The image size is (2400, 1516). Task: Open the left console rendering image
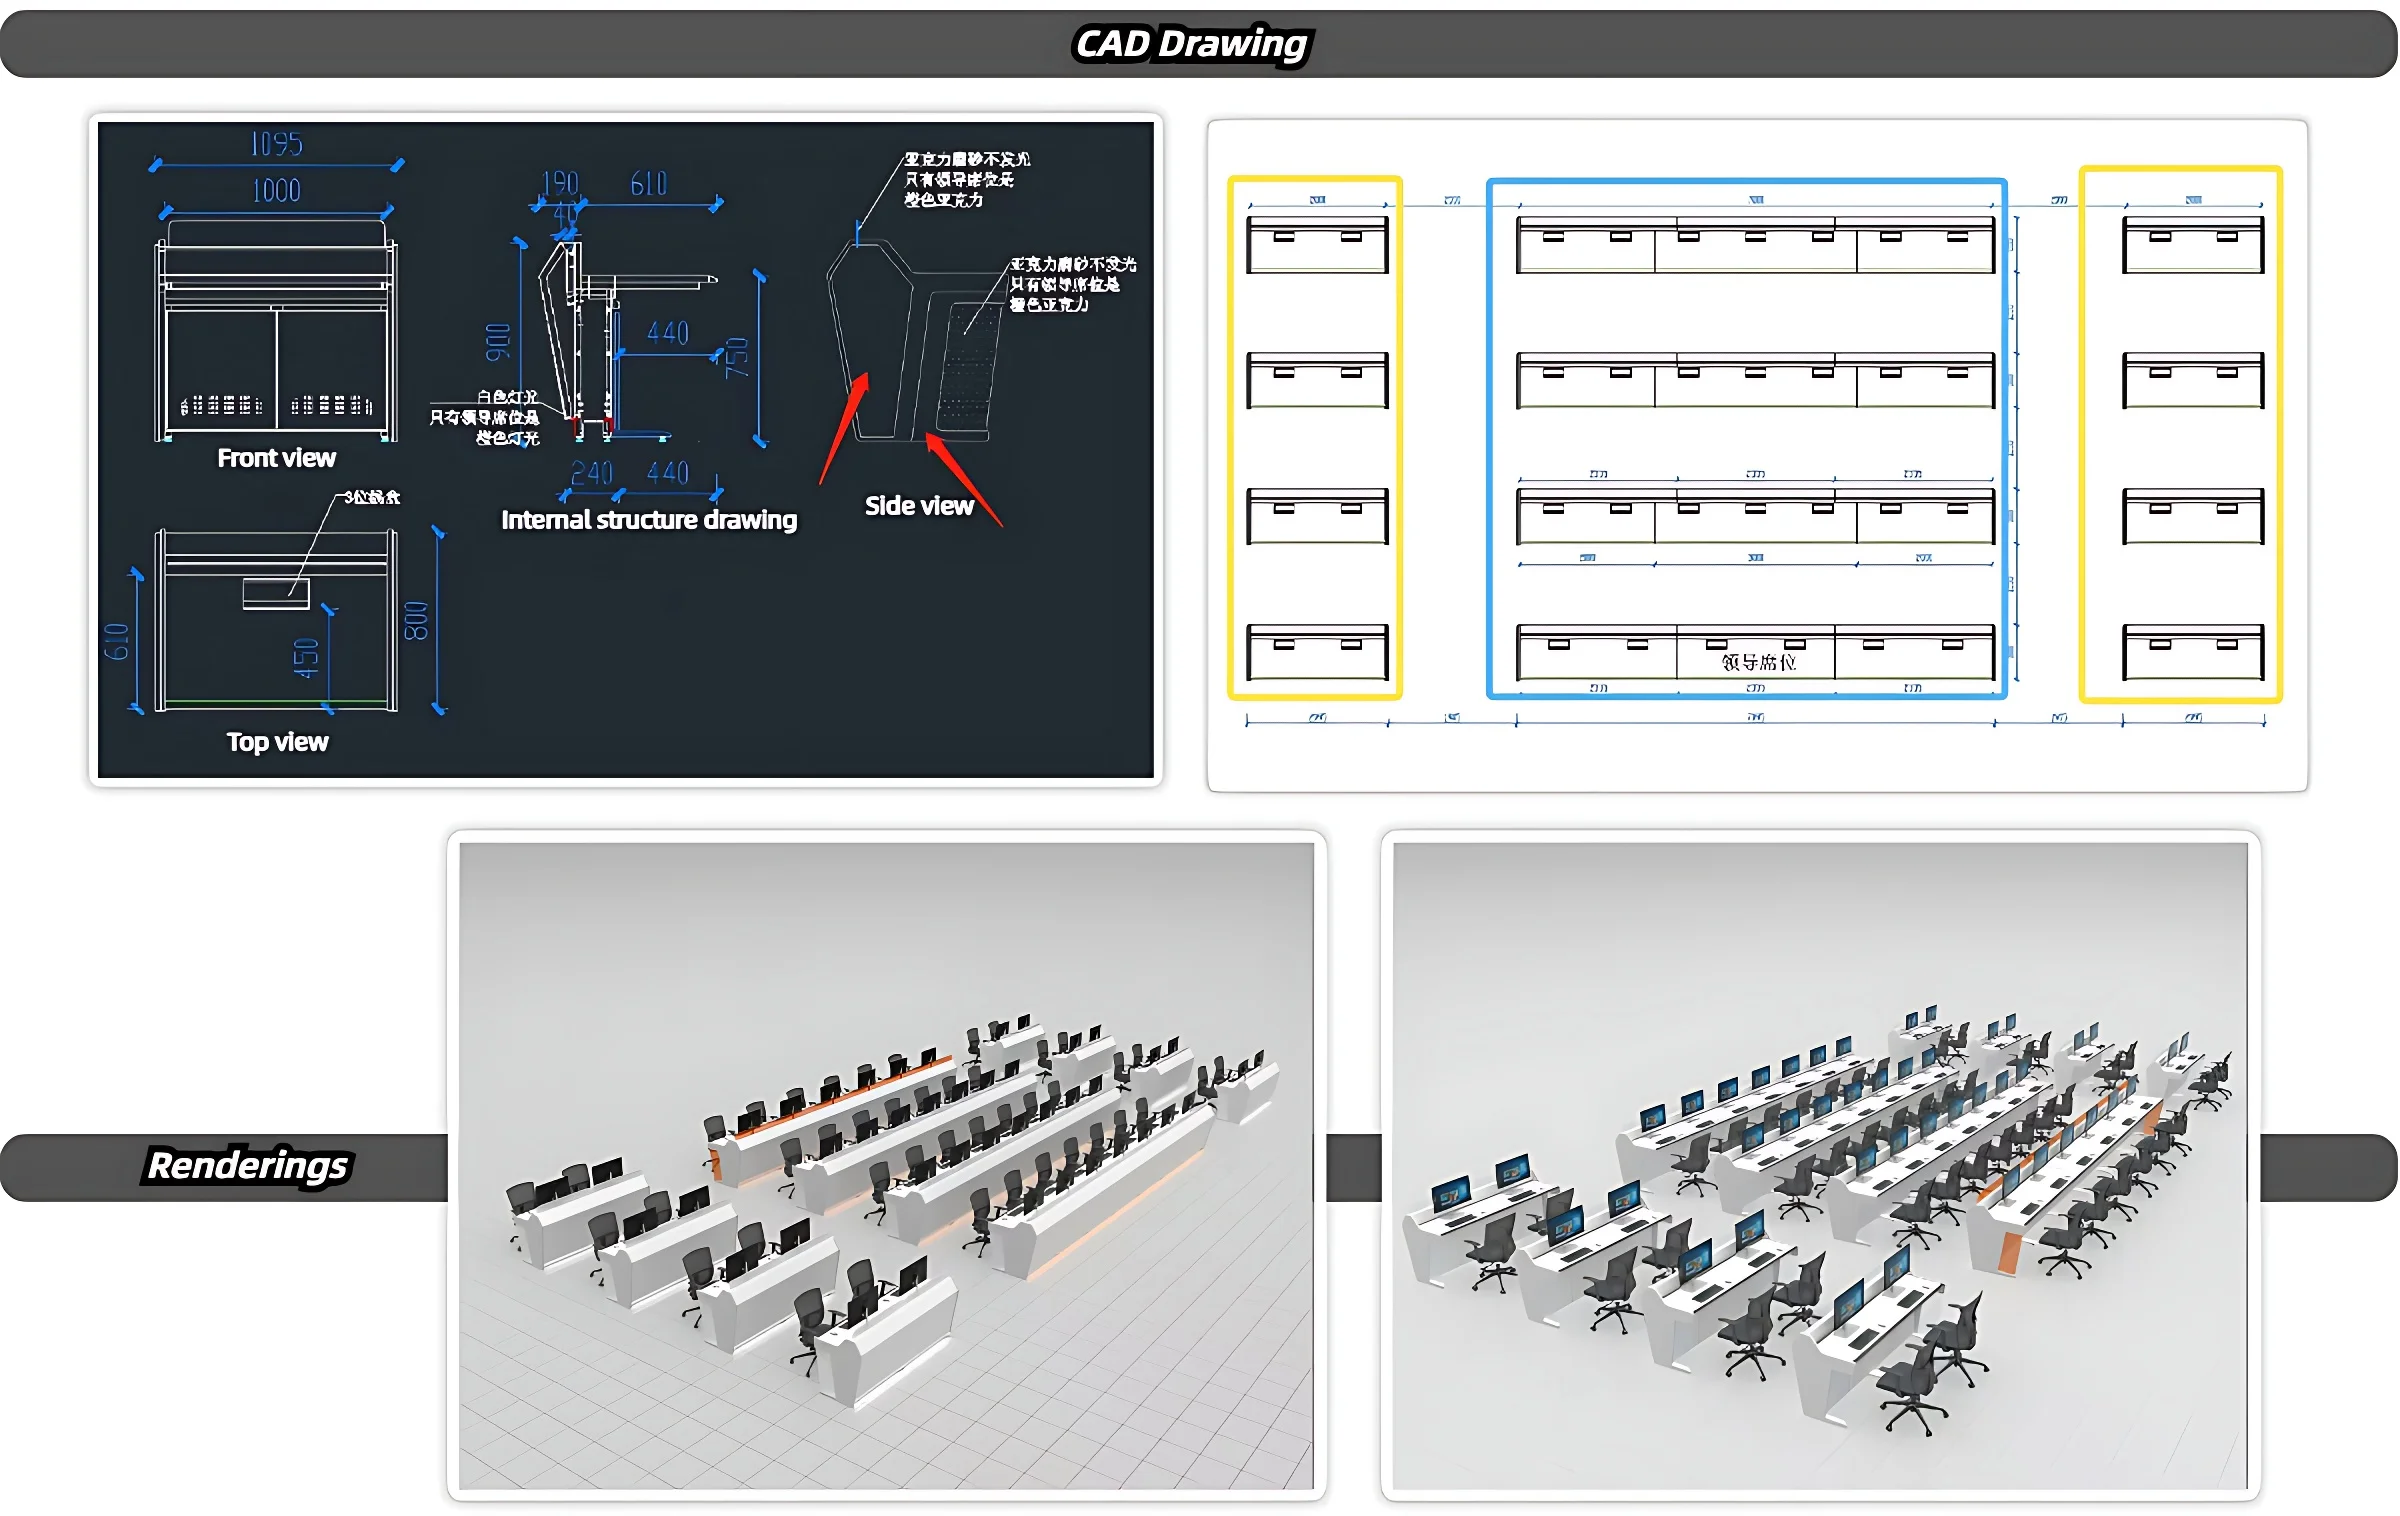(x=886, y=1165)
